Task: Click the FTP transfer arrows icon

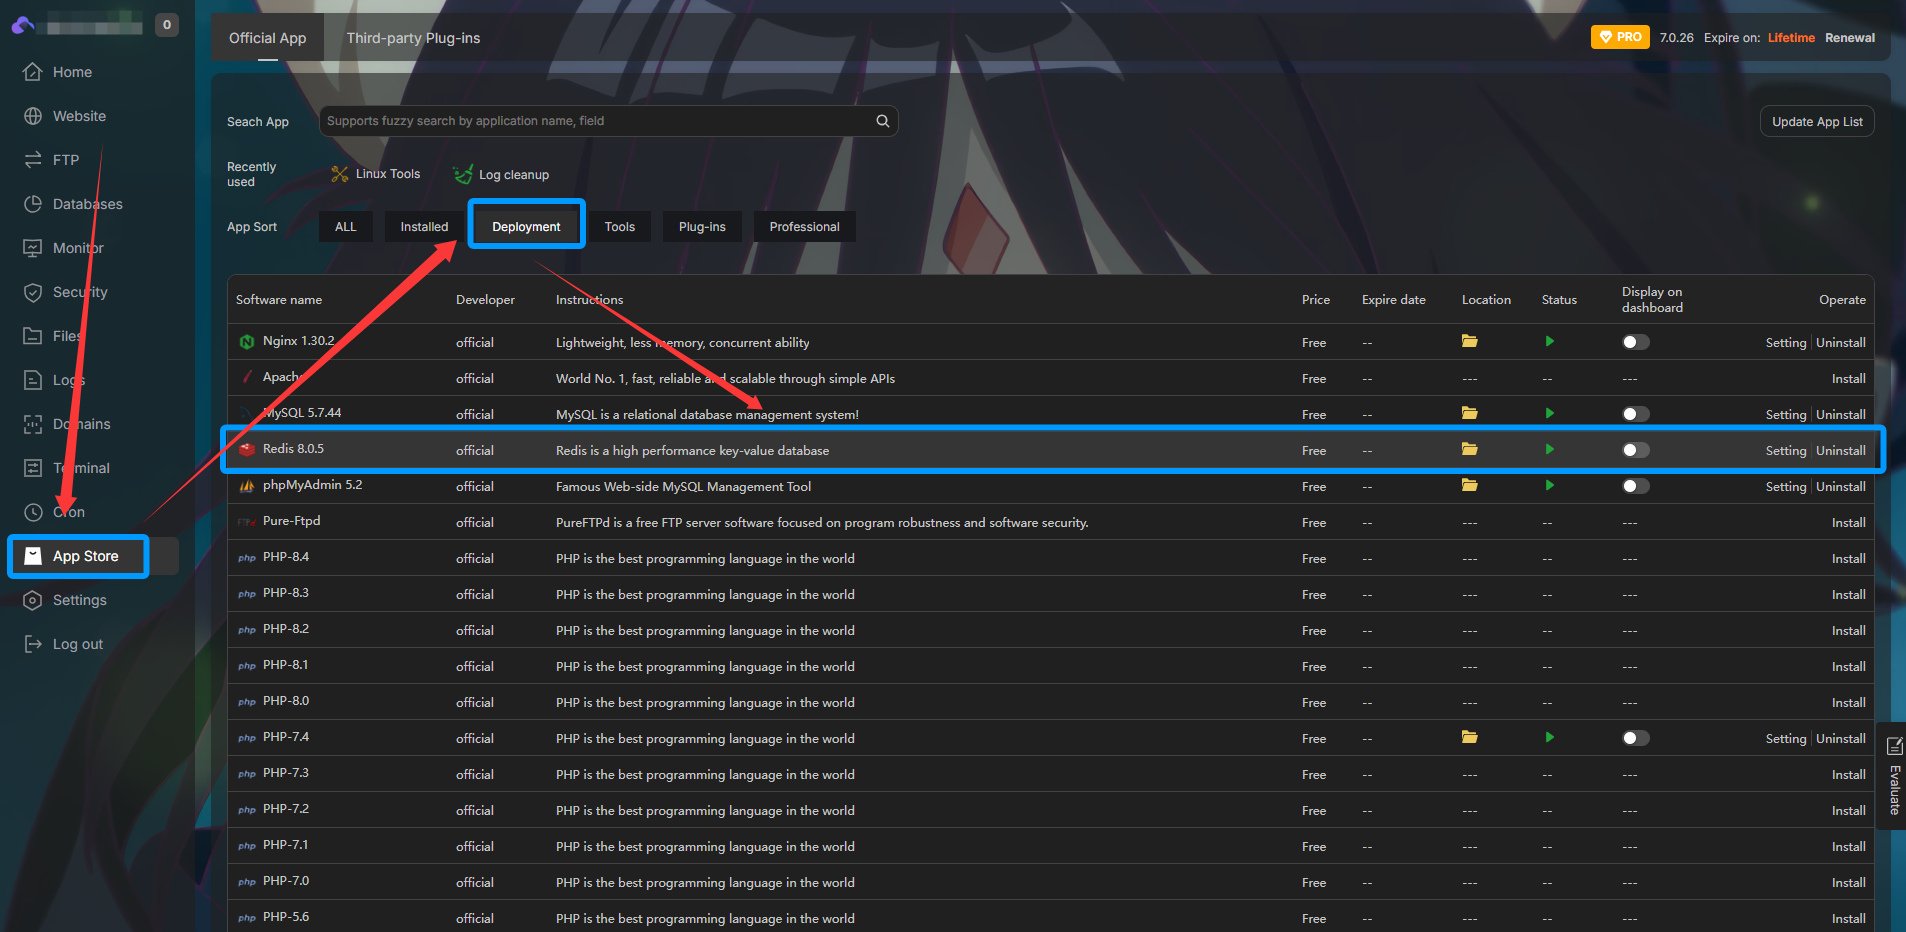Action: click(33, 160)
